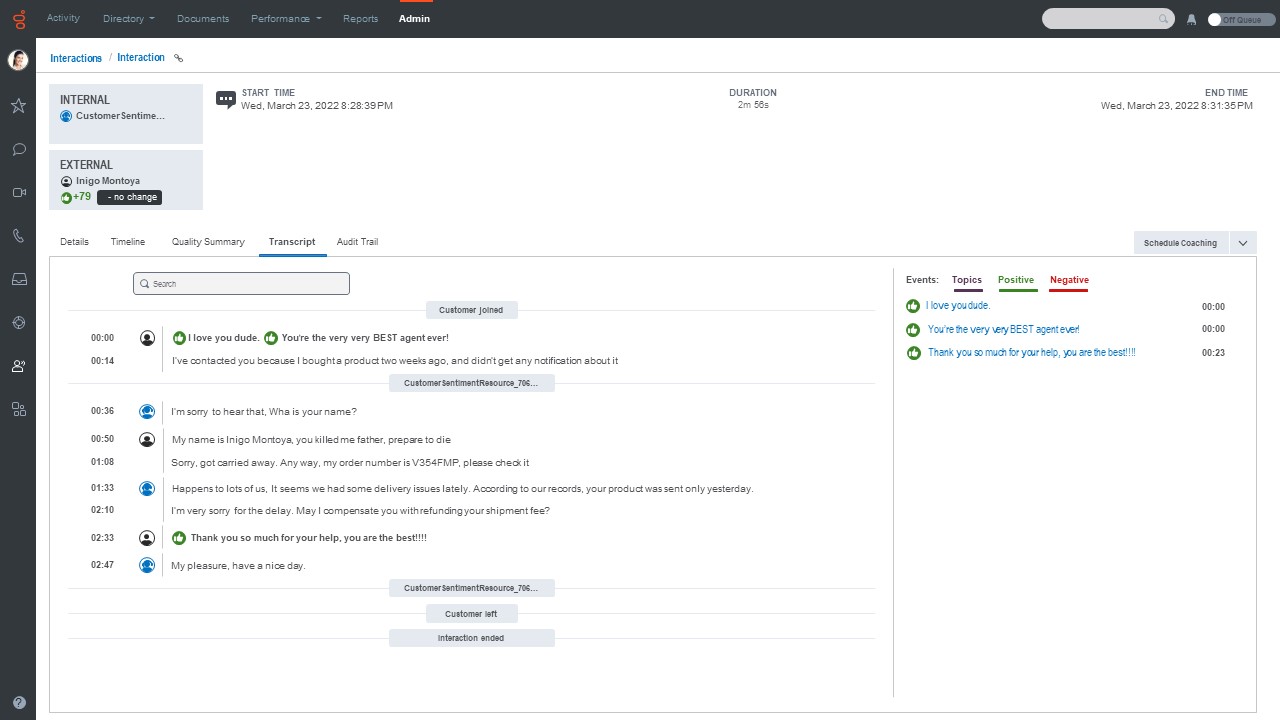Click the transcript Search field
The image size is (1280, 720).
point(241,284)
